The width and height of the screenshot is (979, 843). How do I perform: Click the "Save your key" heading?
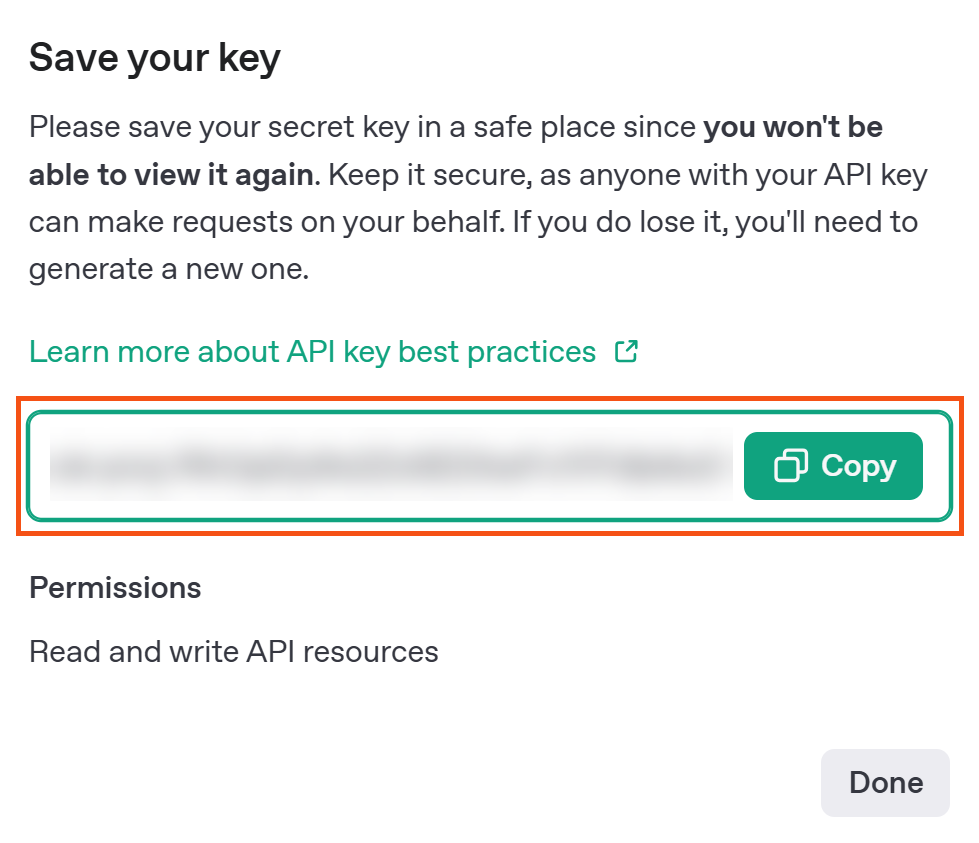tap(155, 59)
